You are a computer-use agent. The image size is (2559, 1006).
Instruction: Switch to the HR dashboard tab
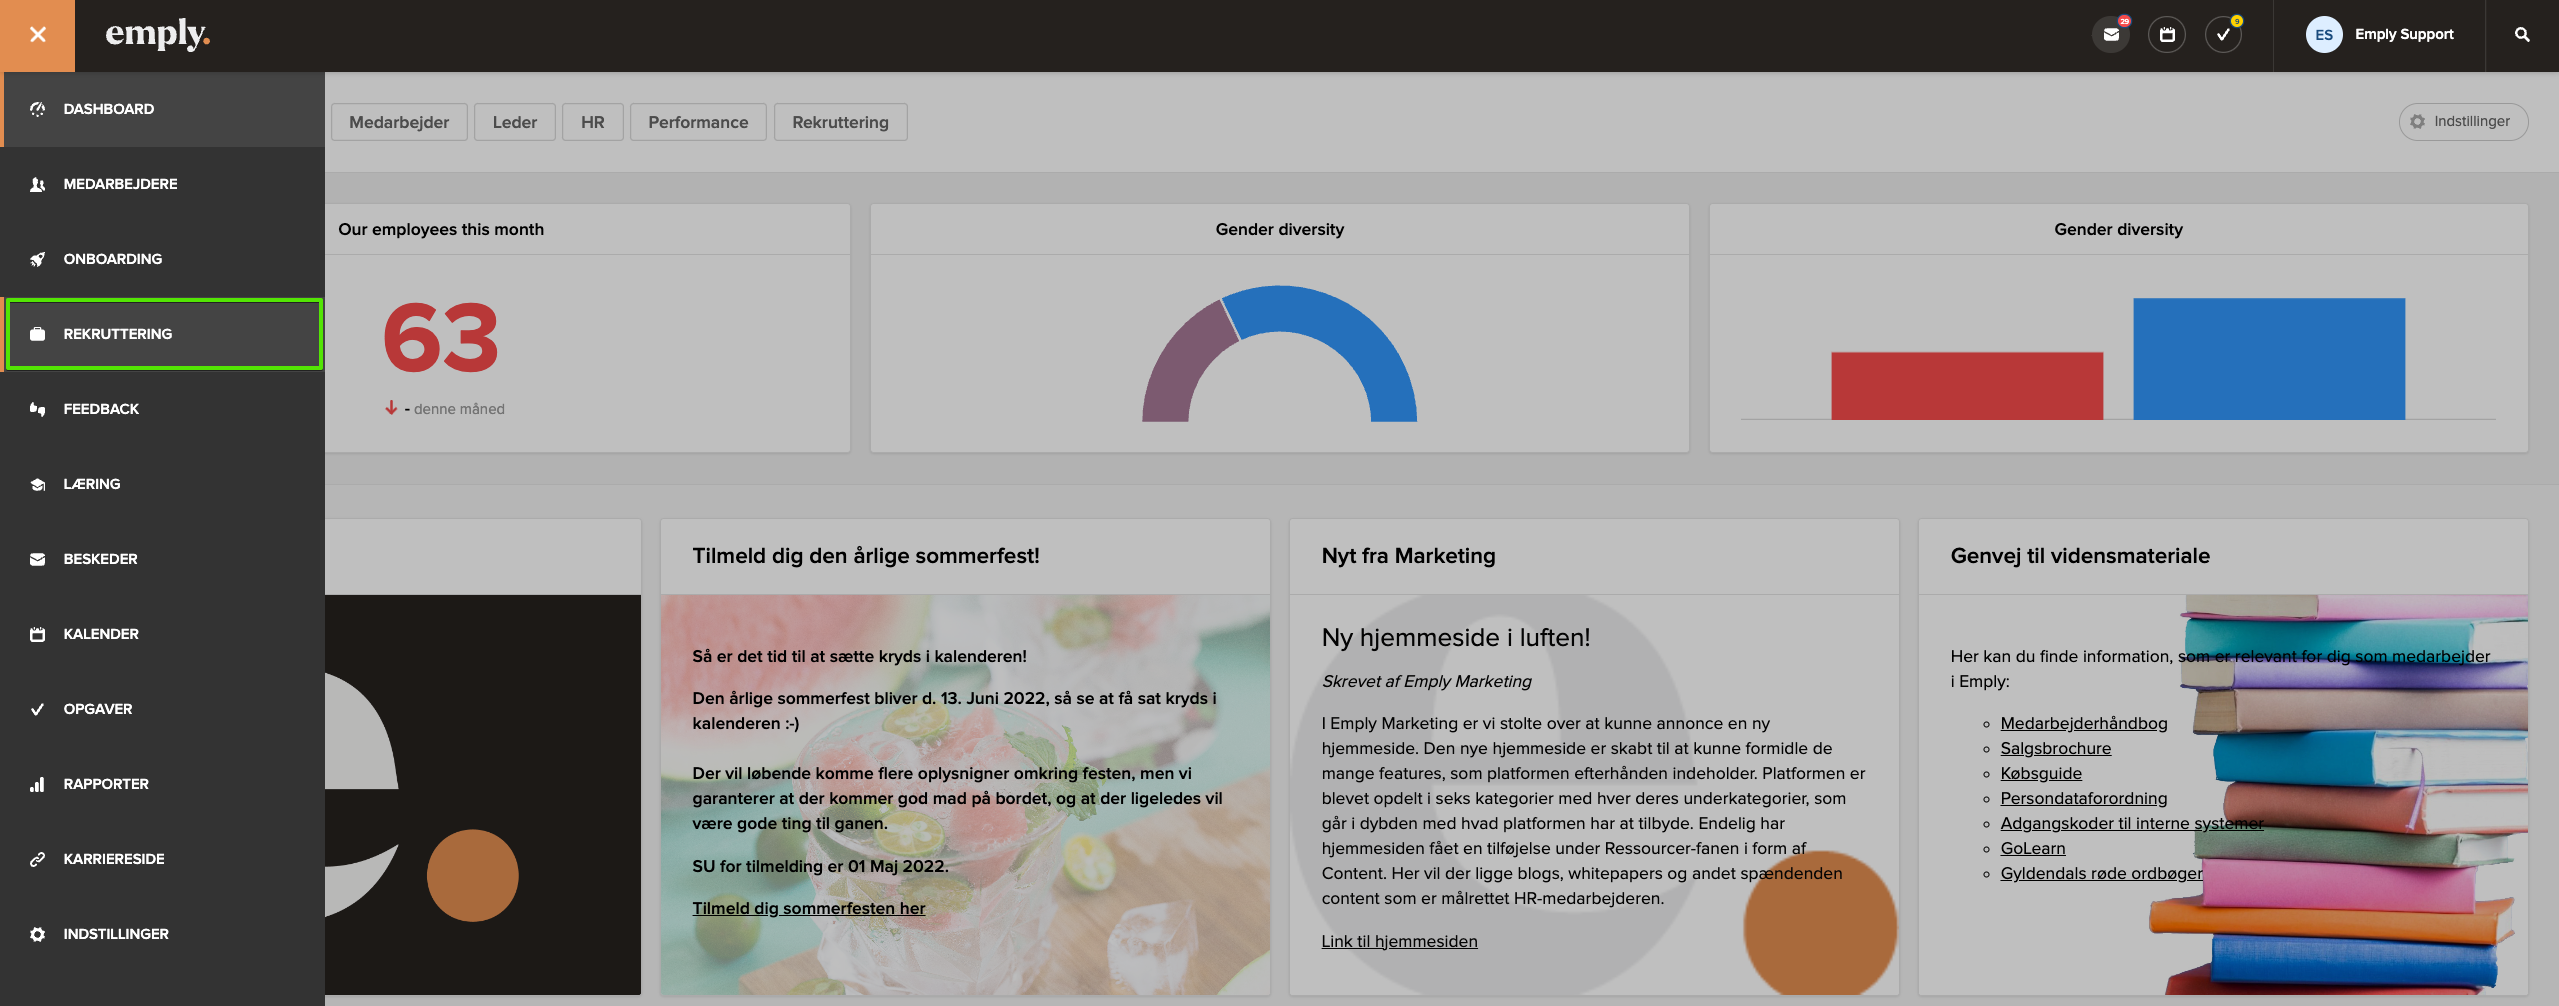click(592, 122)
